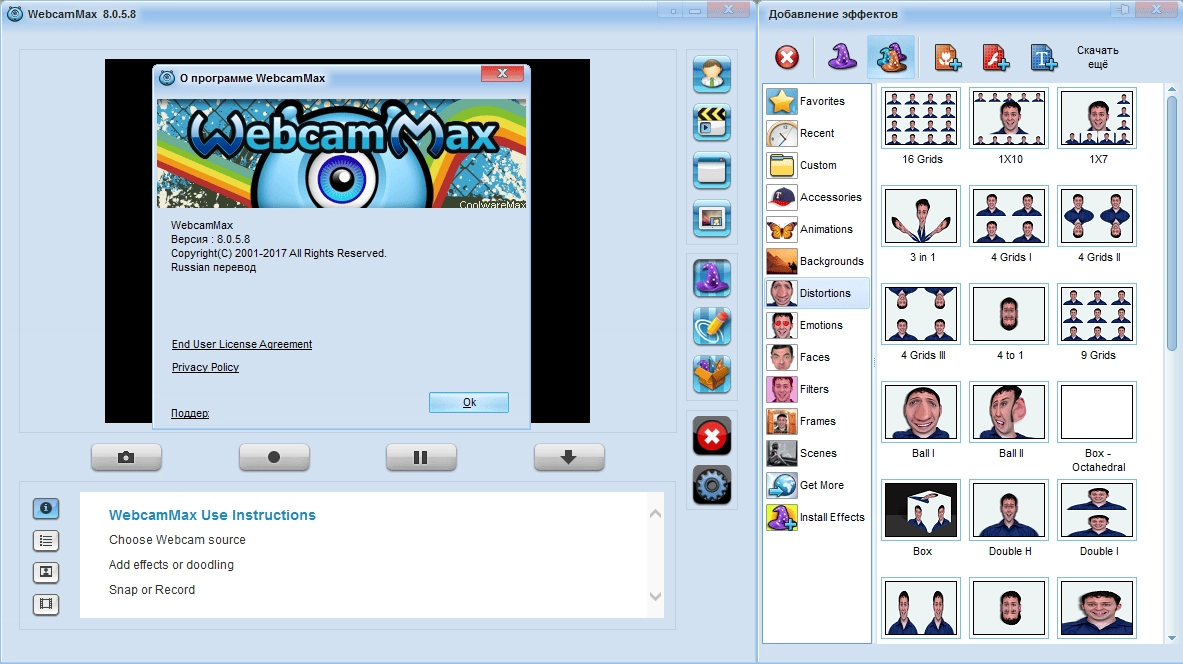Image resolution: width=1183 pixels, height=664 pixels.
Task: Start recording with the record button
Action: tap(274, 457)
